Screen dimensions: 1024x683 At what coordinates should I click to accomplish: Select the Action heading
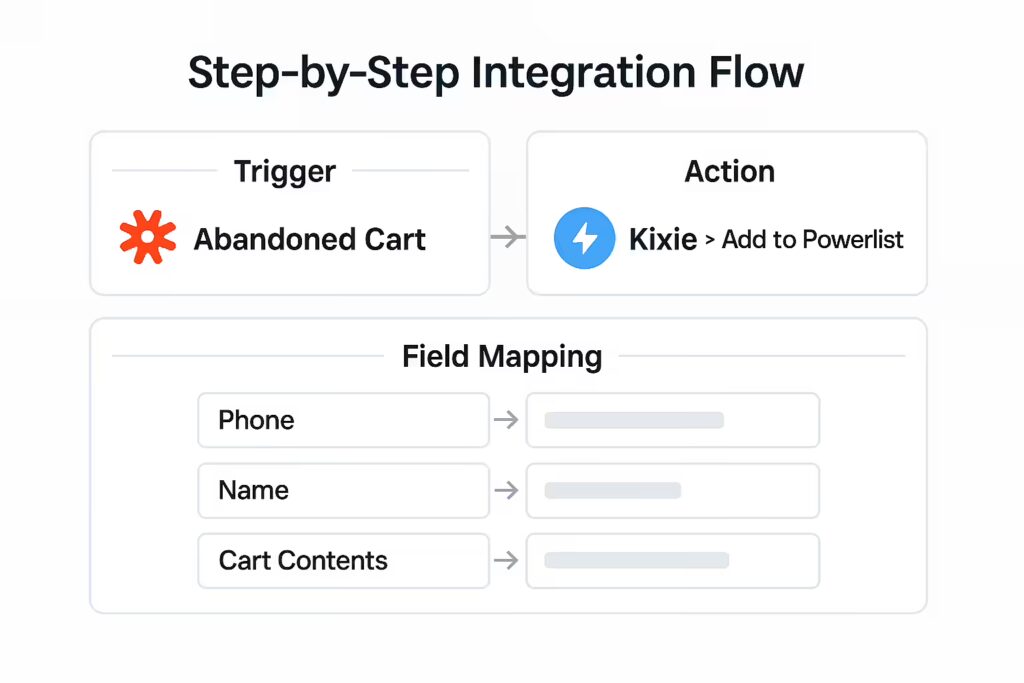click(x=729, y=171)
